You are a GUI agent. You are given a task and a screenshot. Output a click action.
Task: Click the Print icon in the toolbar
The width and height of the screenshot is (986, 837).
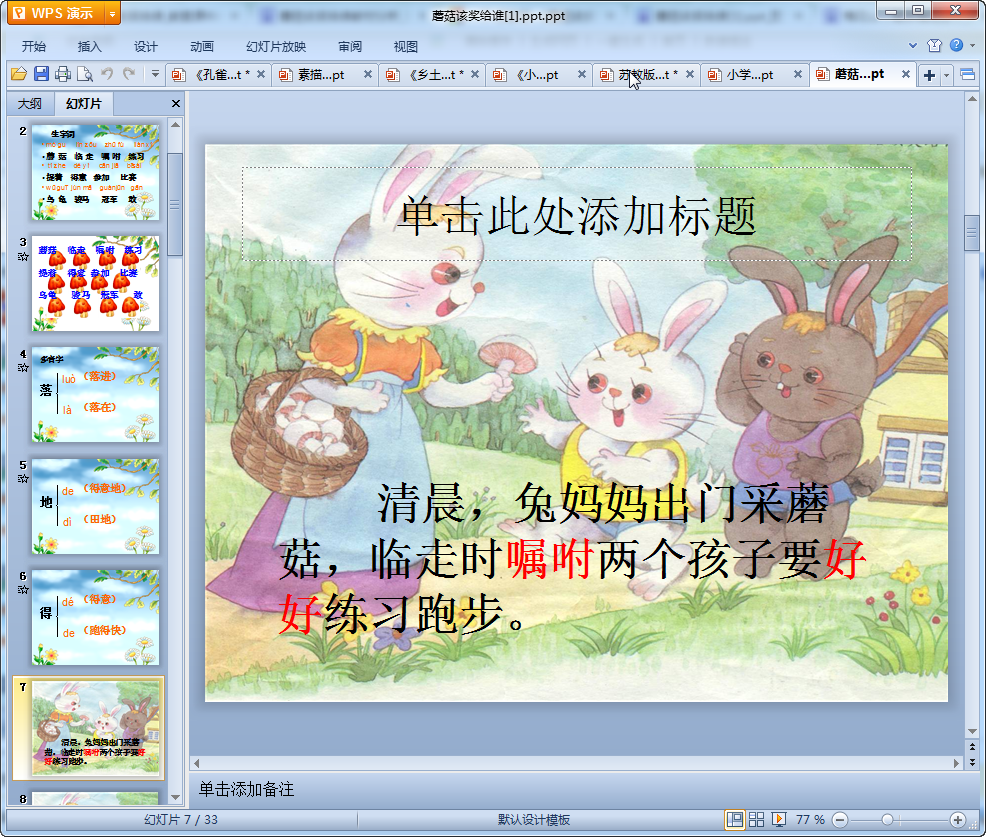(63, 74)
